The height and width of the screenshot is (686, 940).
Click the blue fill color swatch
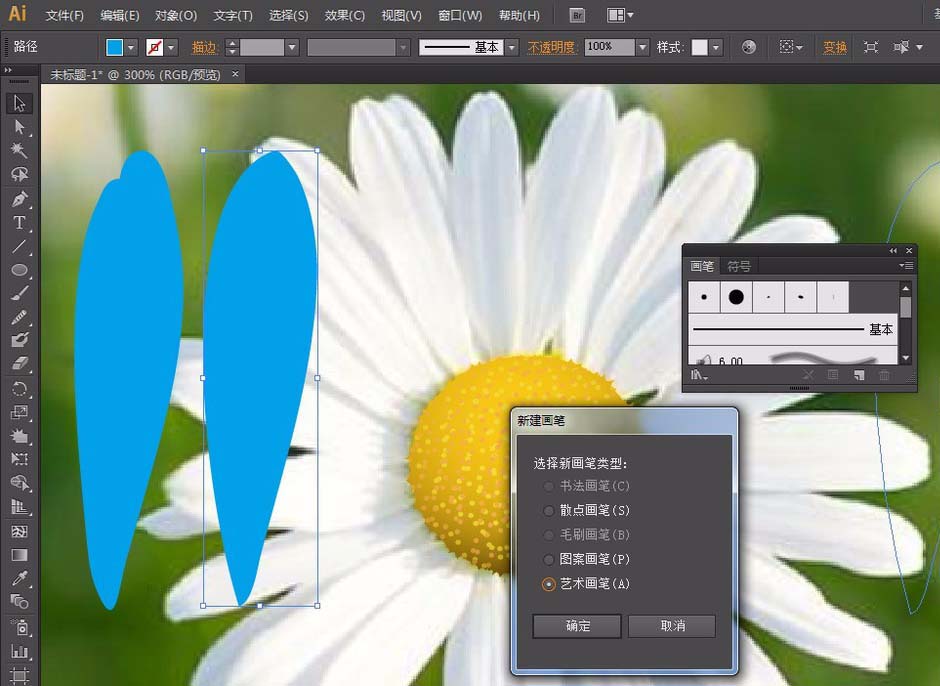[x=114, y=47]
